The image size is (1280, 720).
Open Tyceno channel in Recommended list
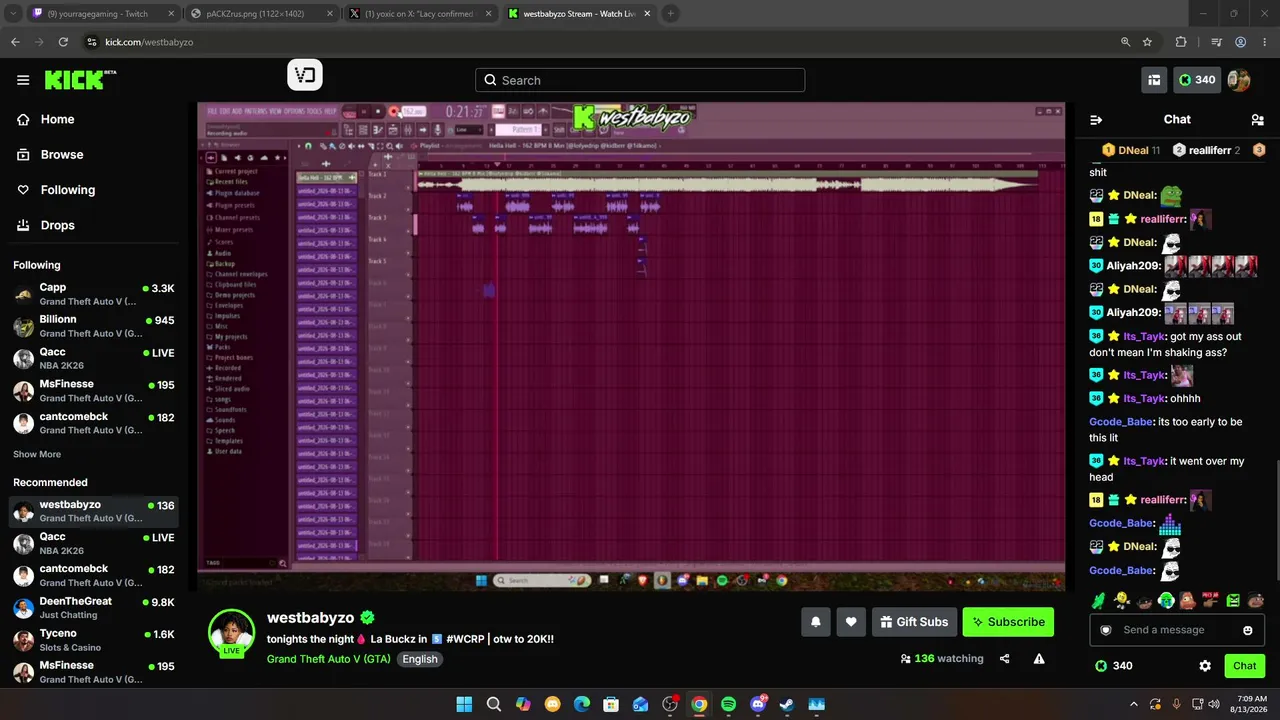(x=94, y=639)
